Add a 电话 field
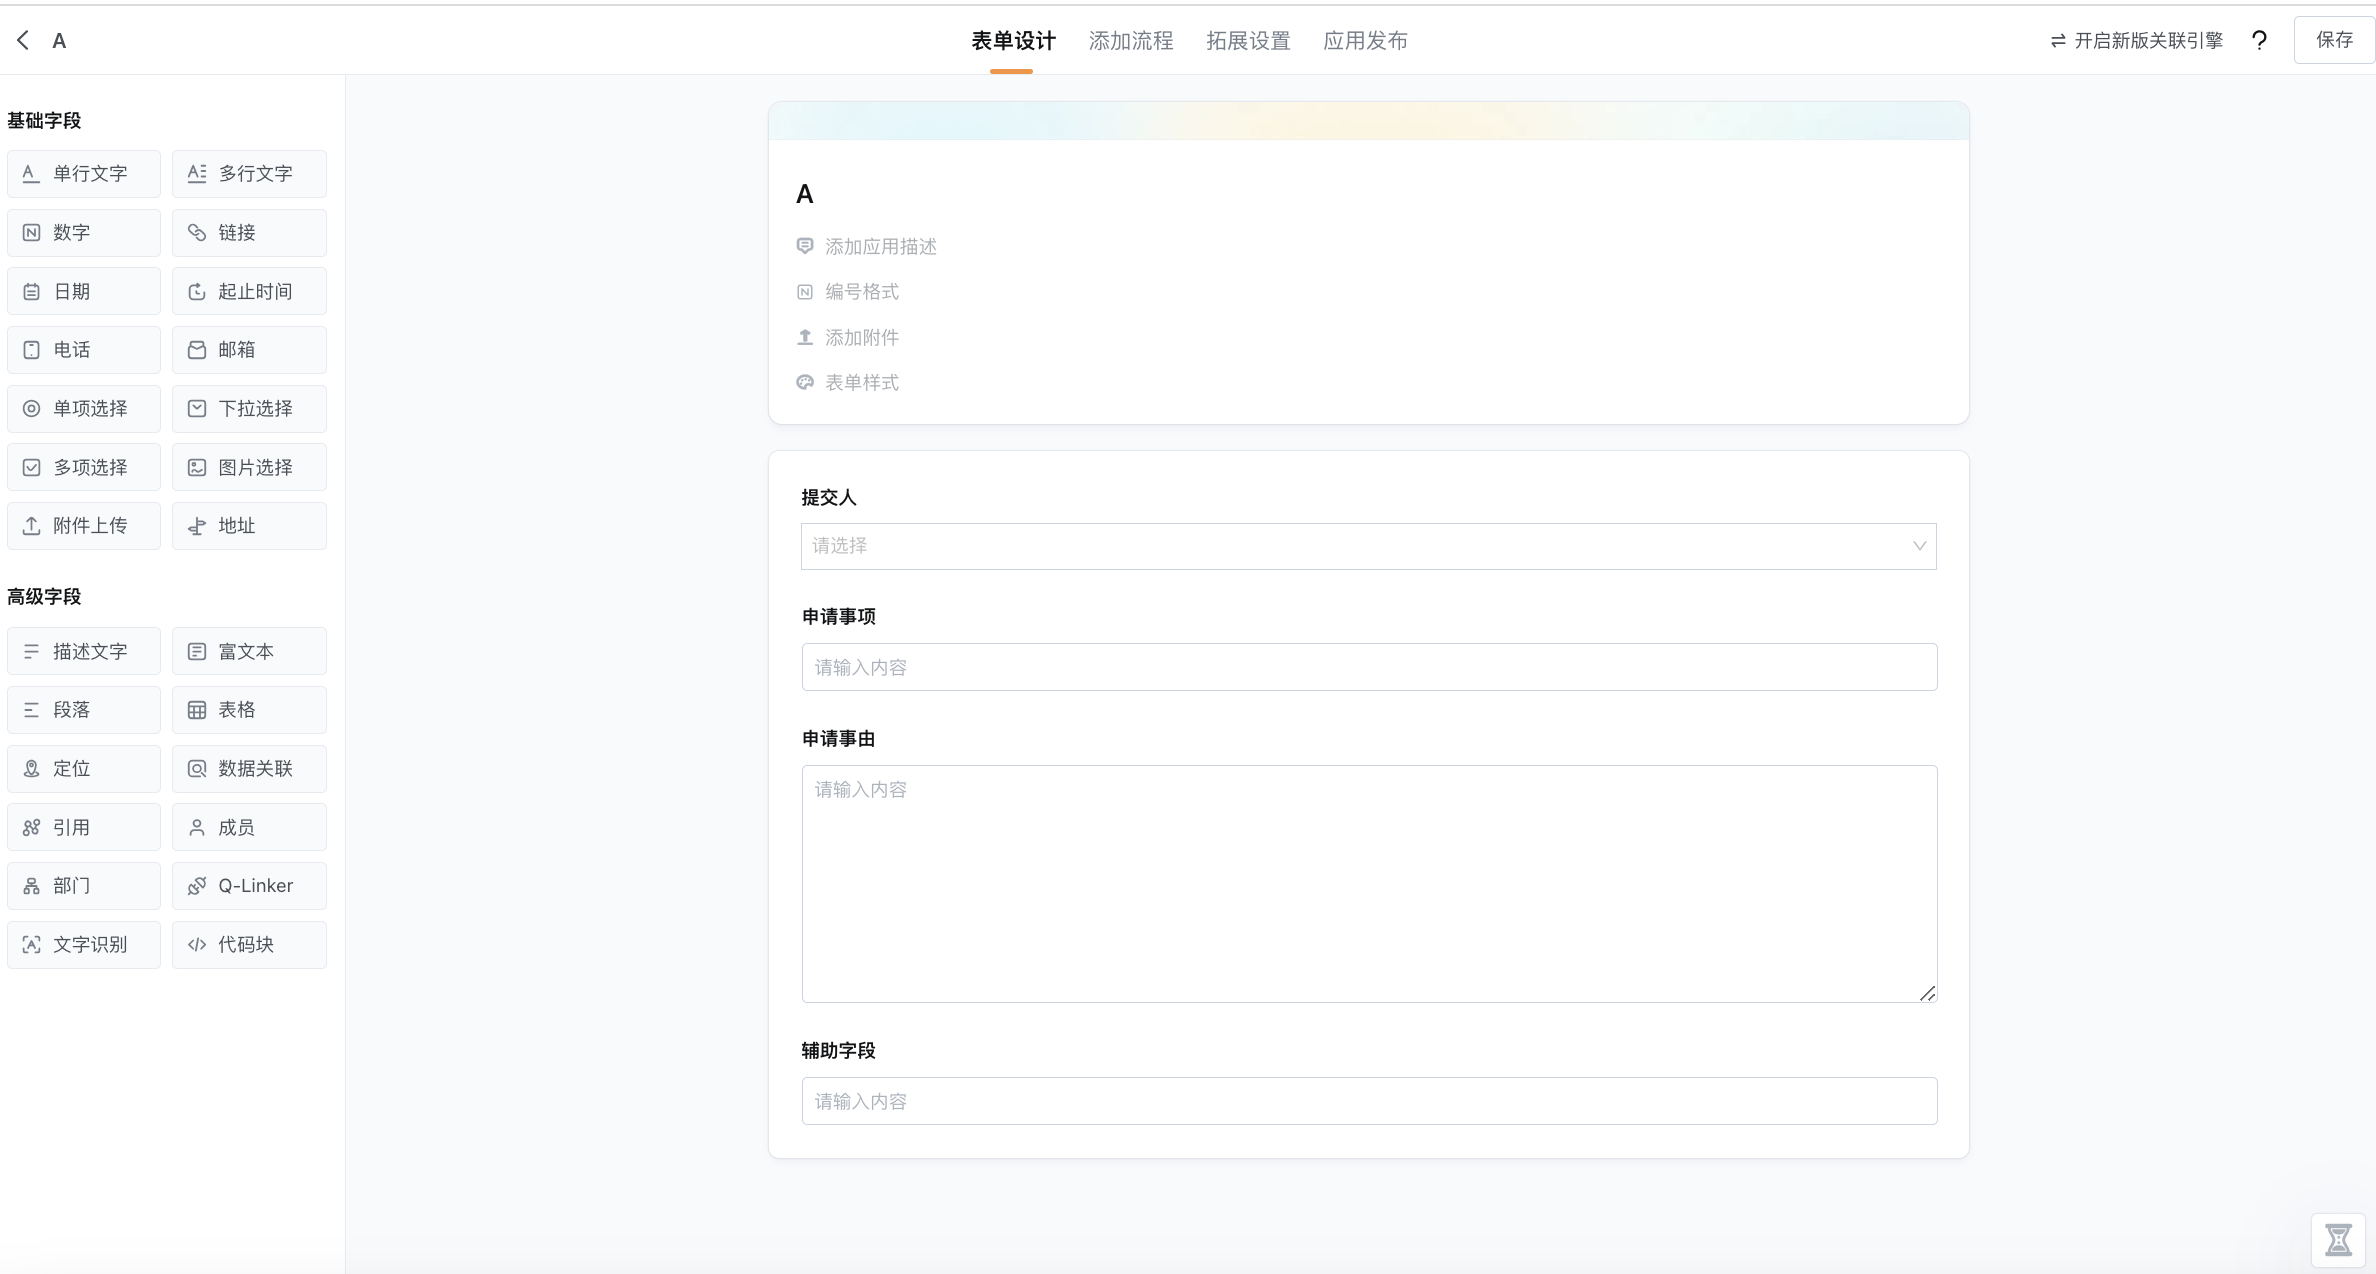The image size is (2376, 1274). [84, 350]
